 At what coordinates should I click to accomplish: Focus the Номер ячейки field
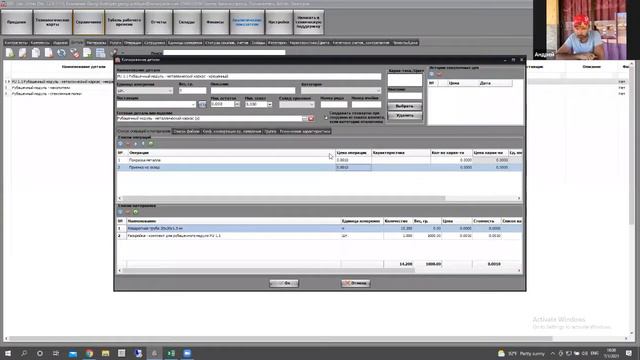(x=366, y=104)
